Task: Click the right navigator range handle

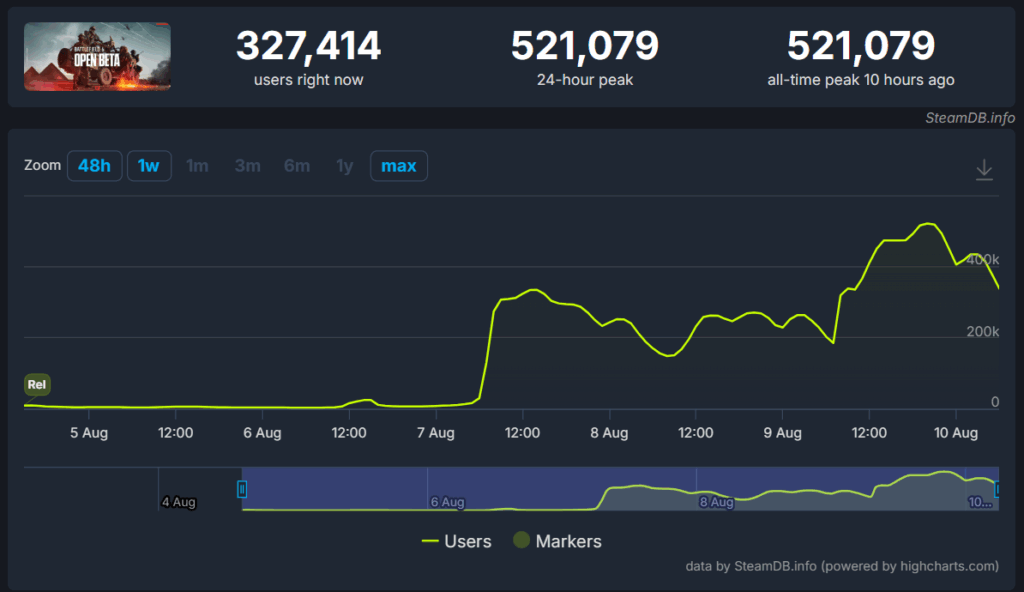Action: (995, 489)
